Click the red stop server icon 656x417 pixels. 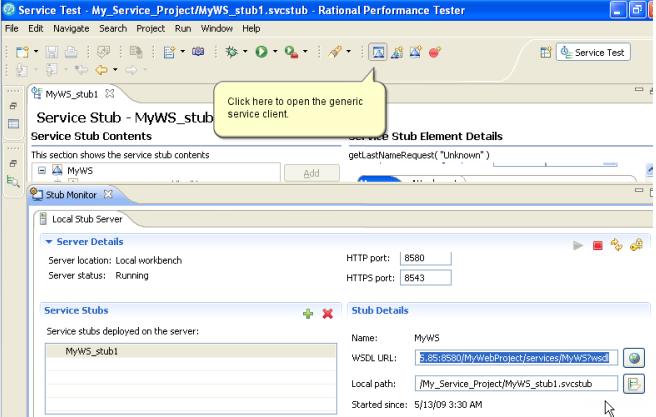pos(597,243)
